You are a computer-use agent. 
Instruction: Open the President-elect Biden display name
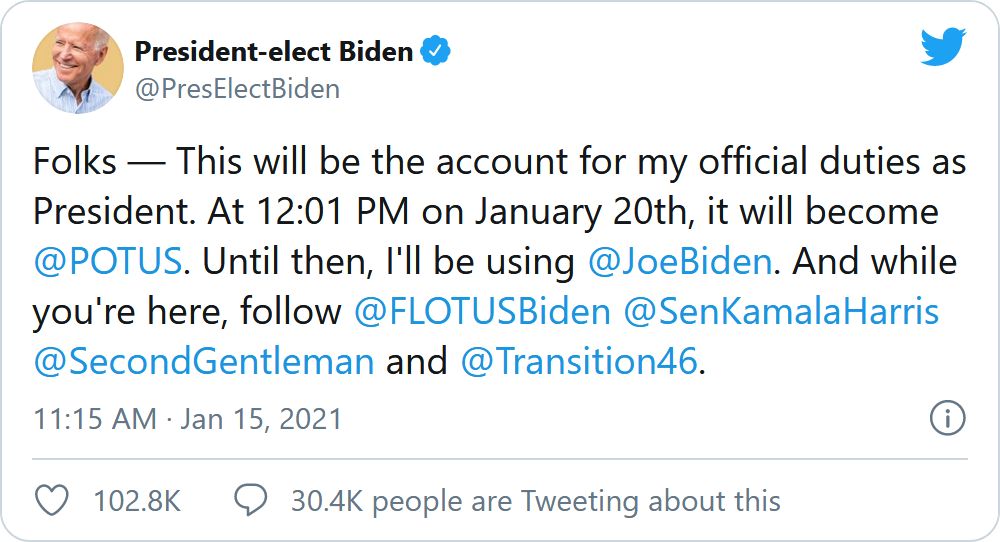(x=273, y=52)
